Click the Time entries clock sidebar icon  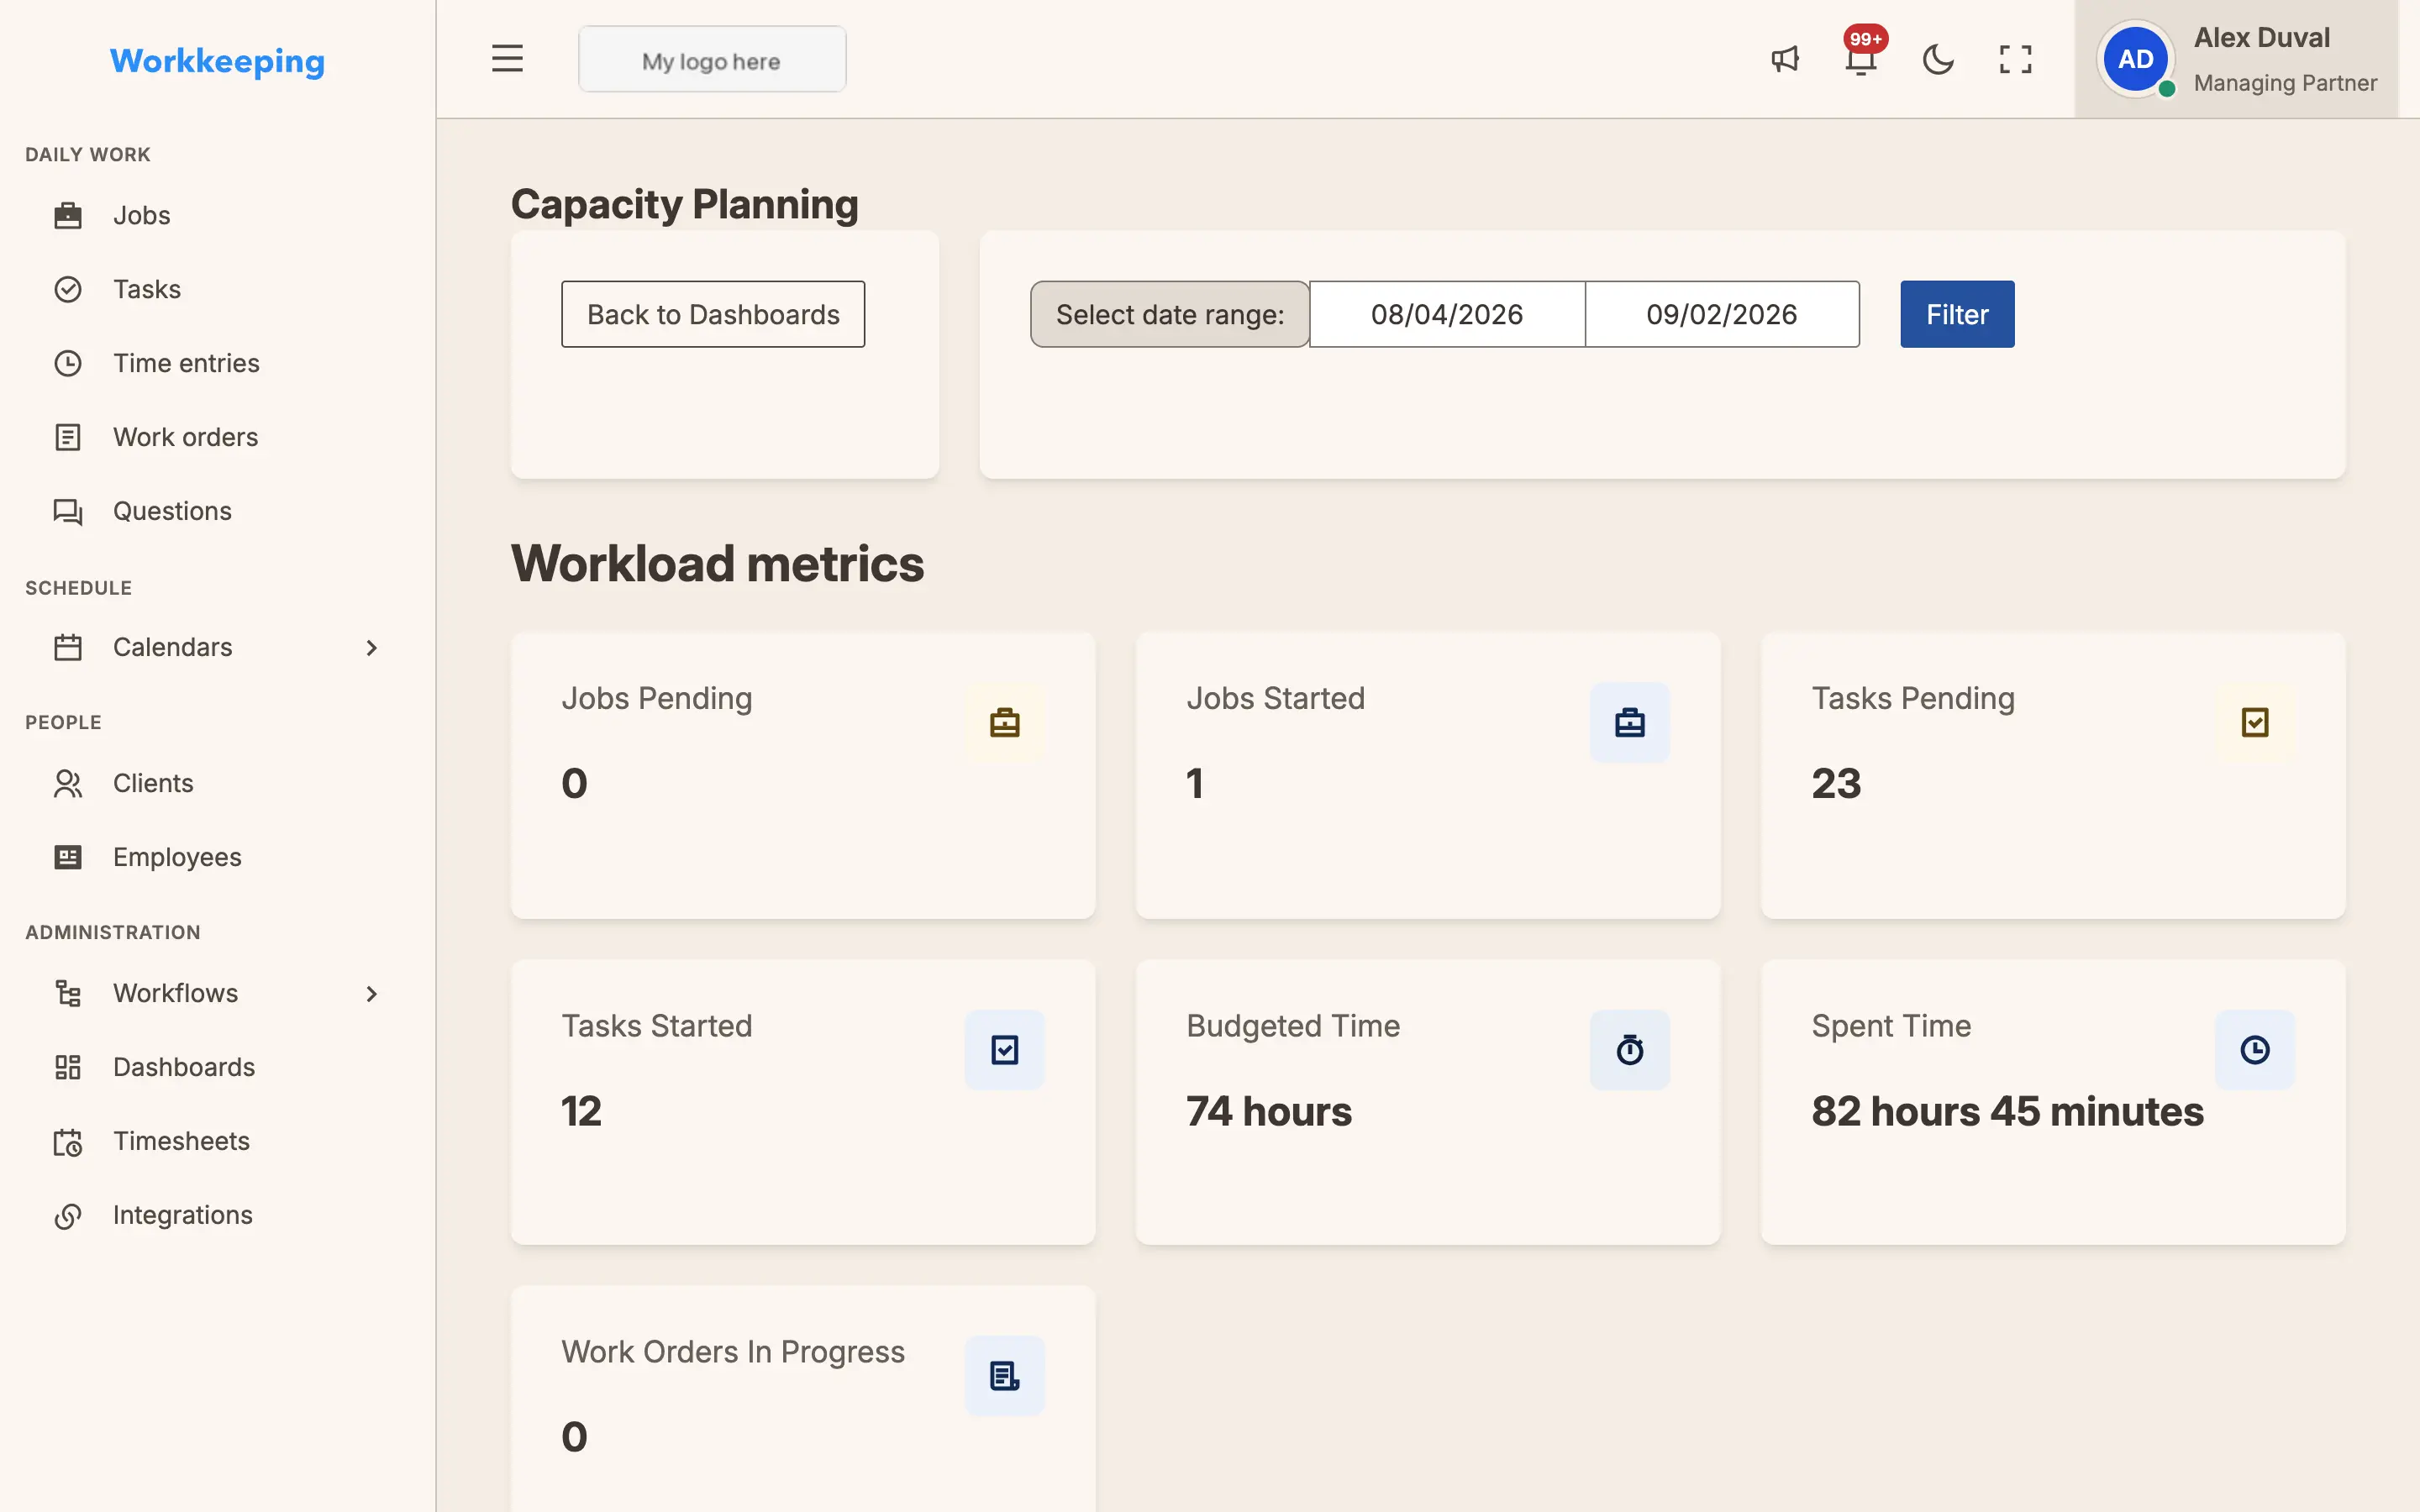click(68, 363)
